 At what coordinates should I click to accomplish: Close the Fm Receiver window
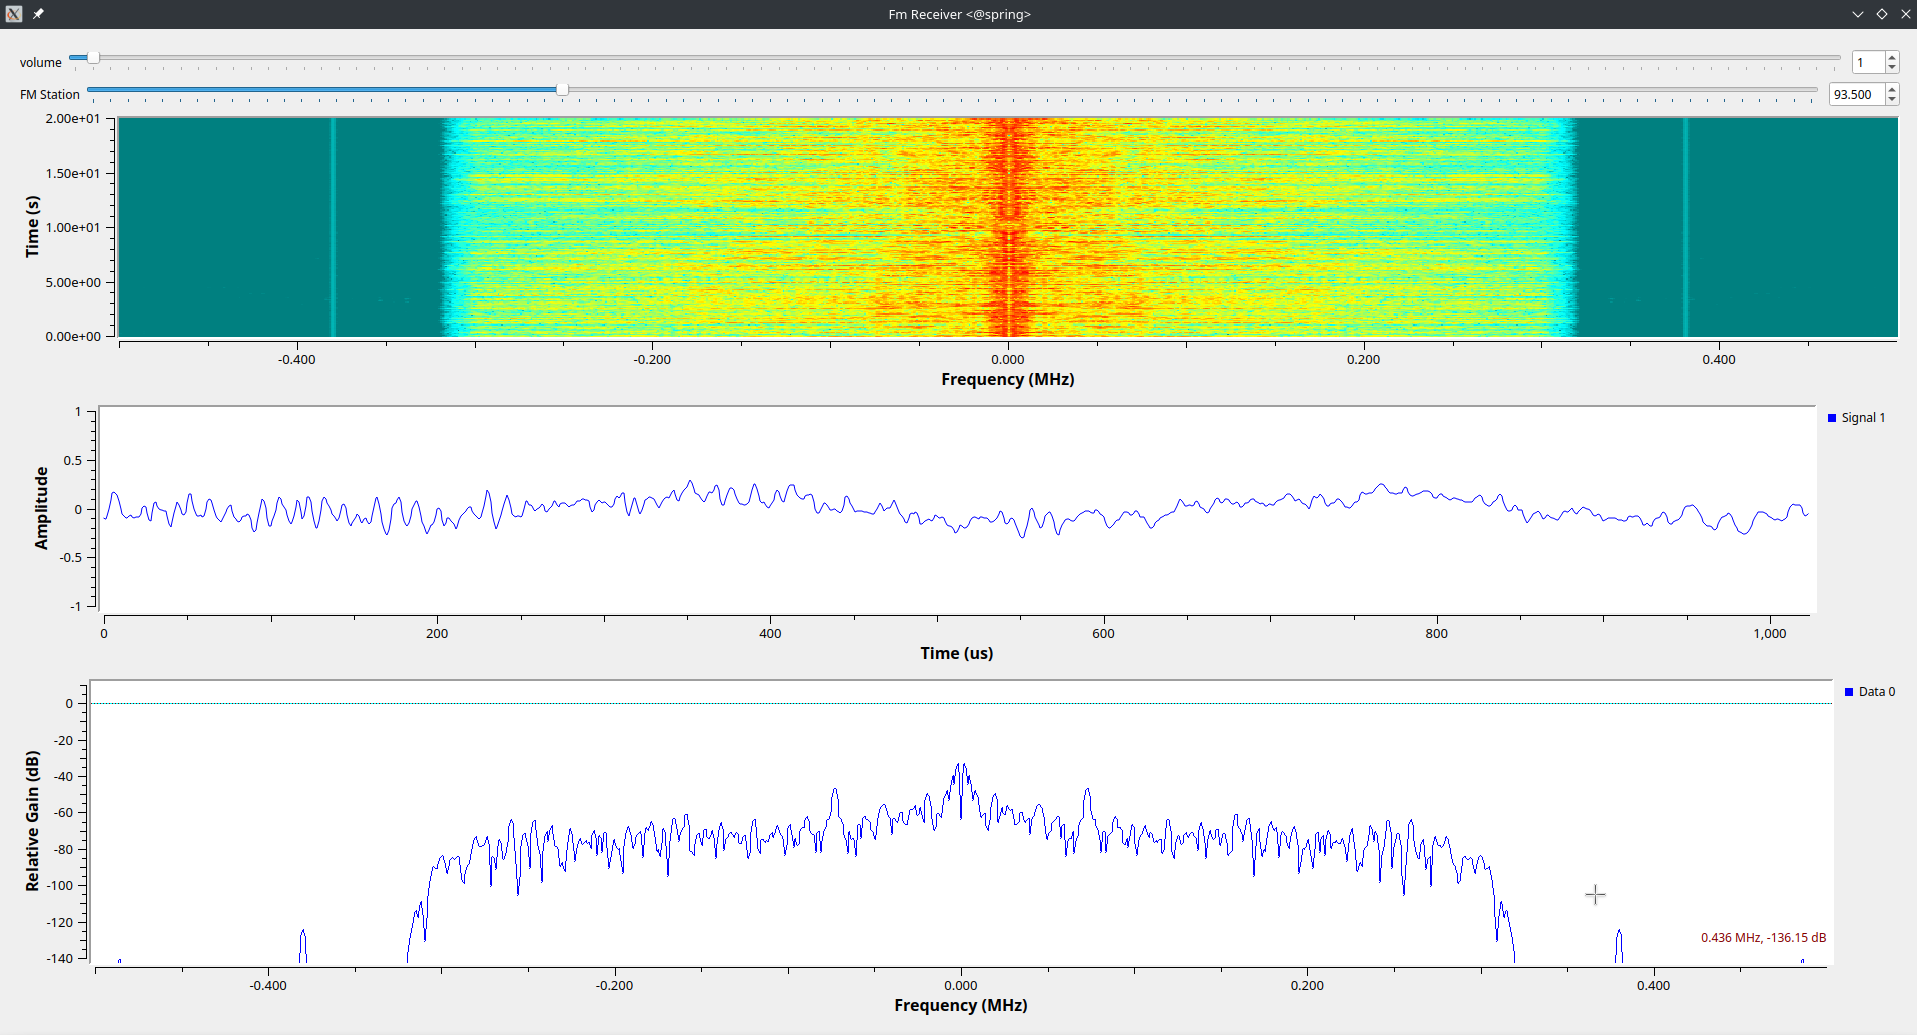tap(1905, 14)
